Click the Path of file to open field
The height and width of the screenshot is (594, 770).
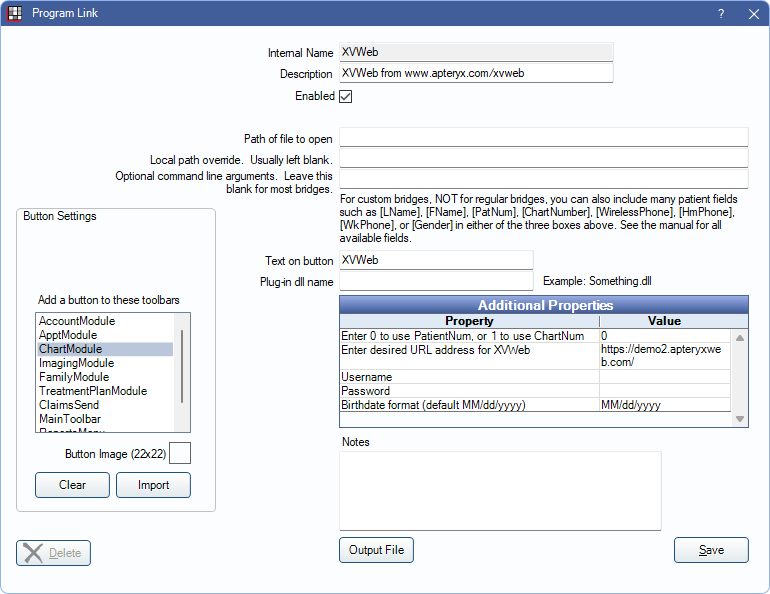[x=543, y=138]
